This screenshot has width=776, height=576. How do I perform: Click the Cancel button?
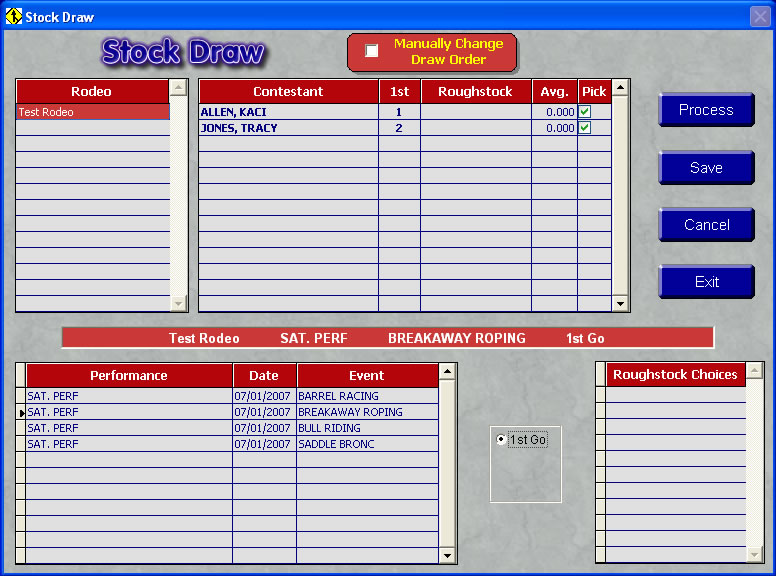click(x=706, y=225)
